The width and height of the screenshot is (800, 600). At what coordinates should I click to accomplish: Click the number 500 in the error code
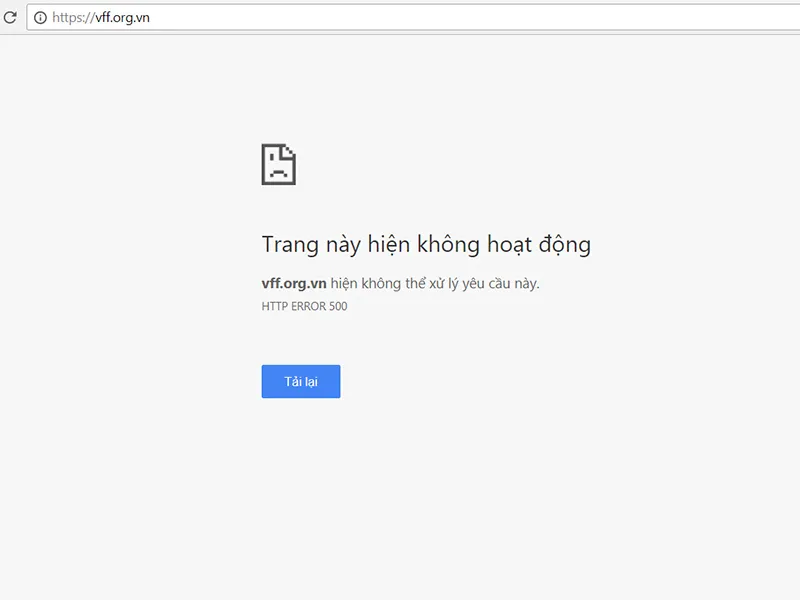coord(338,306)
